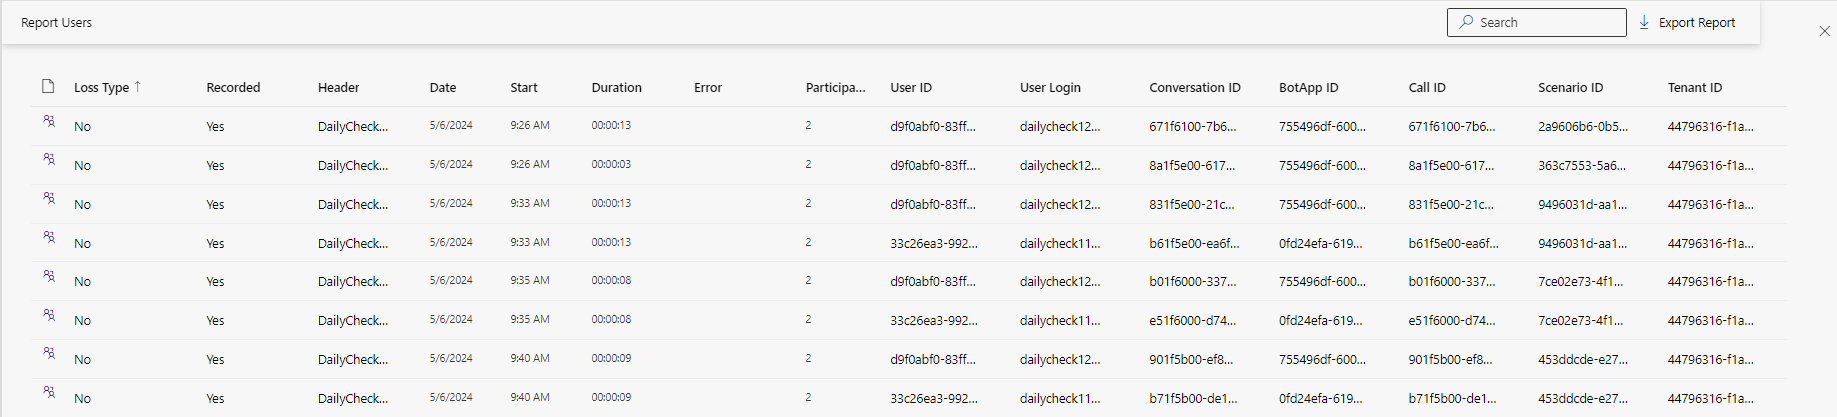Sort table by Duration column header

(616, 88)
